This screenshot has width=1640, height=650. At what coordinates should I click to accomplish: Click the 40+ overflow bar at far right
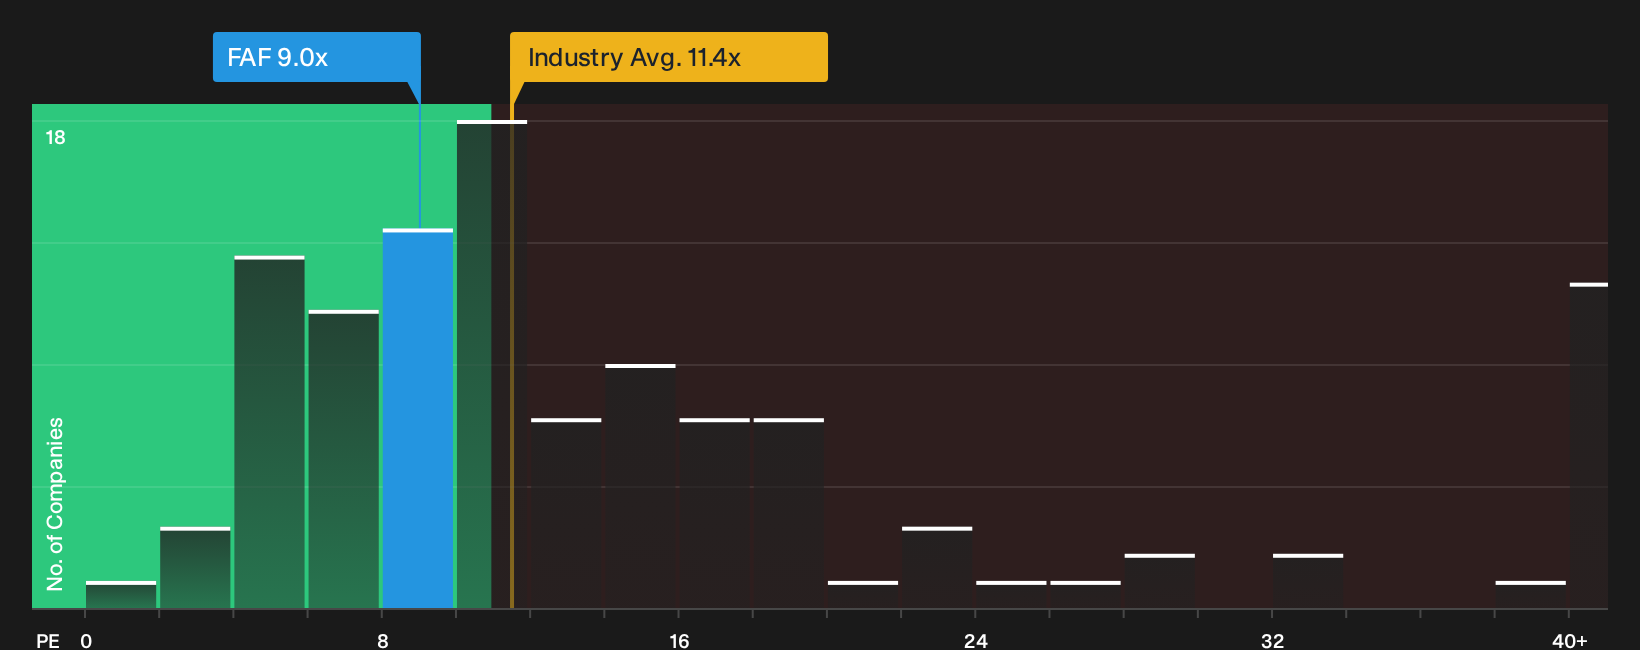coord(1589,446)
